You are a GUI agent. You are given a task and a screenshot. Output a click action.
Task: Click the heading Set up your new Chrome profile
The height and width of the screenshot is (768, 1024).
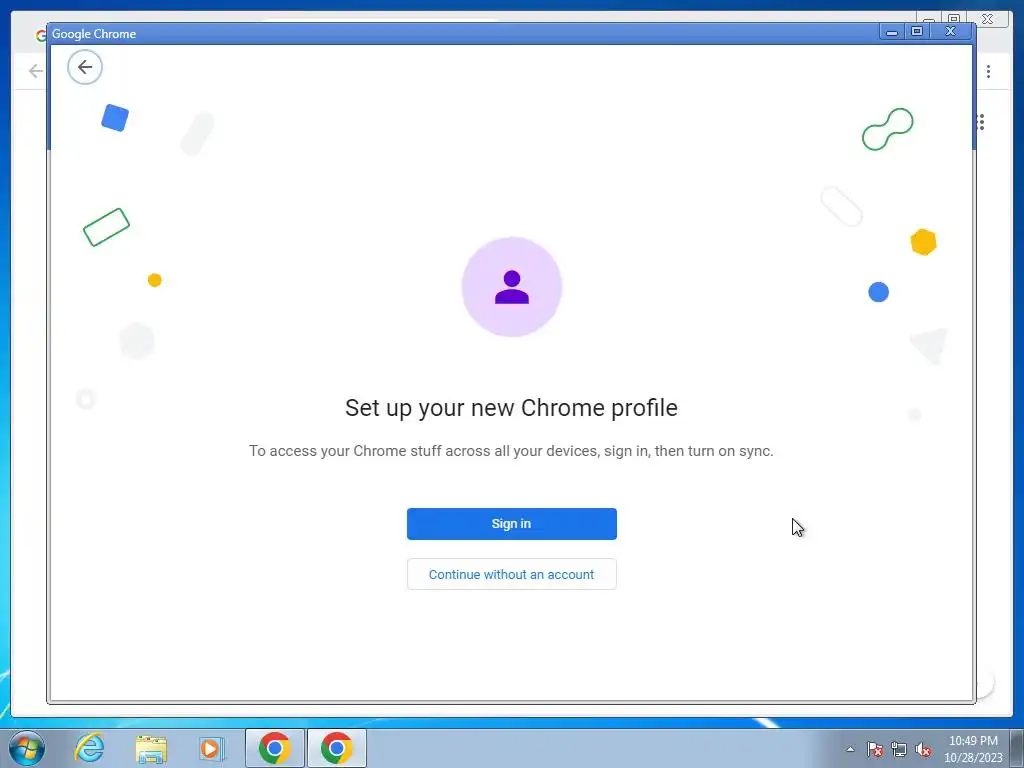[x=511, y=408]
